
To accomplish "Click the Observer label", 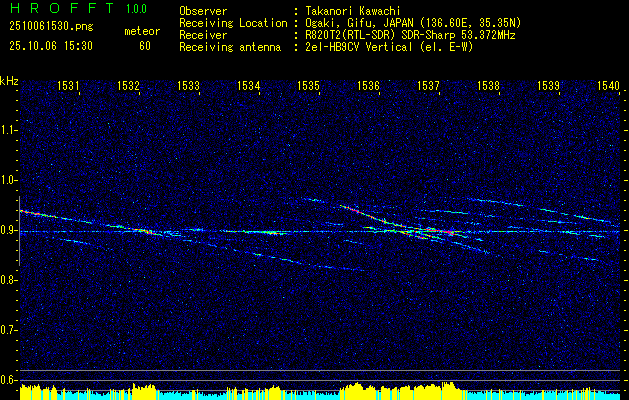I will [x=203, y=11].
